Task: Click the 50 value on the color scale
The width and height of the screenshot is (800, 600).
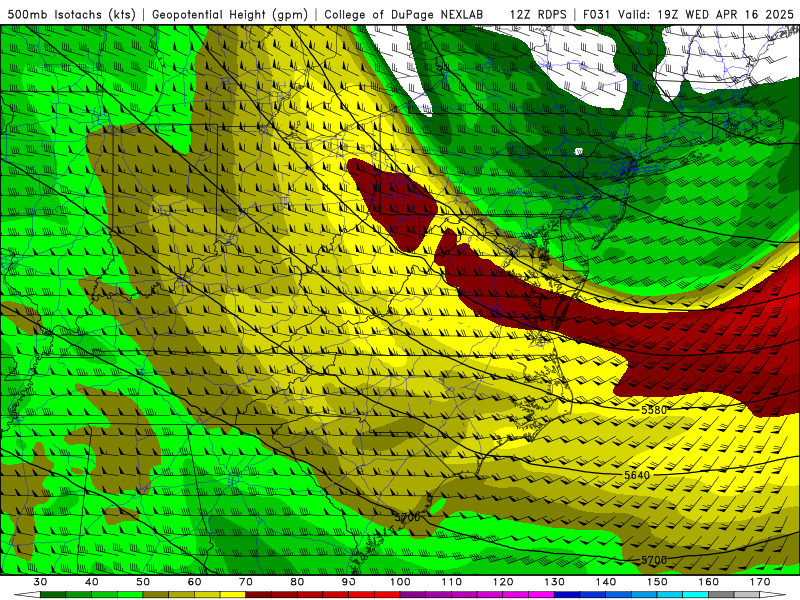Action: 143,582
